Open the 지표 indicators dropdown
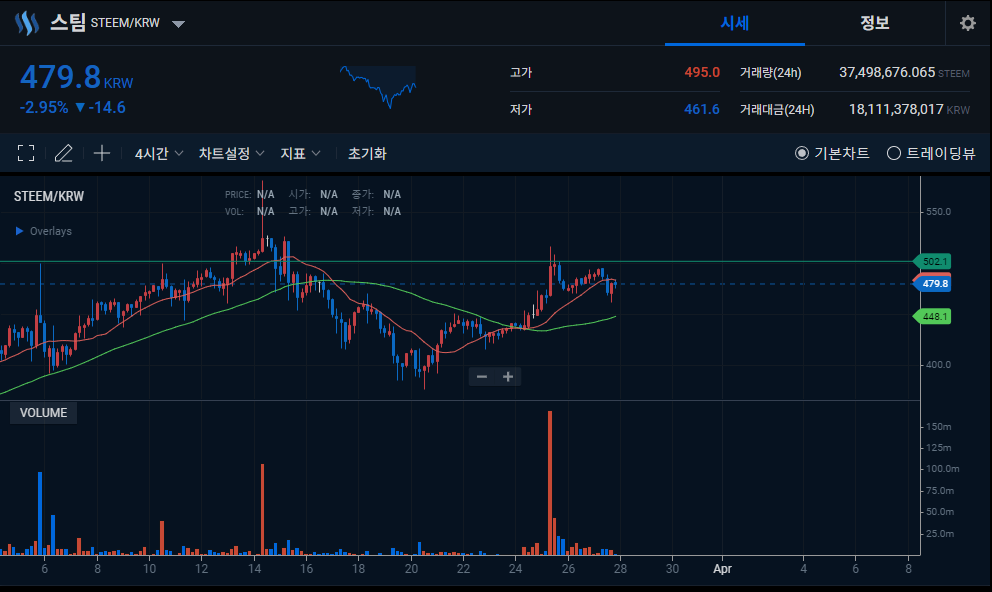 click(x=301, y=153)
